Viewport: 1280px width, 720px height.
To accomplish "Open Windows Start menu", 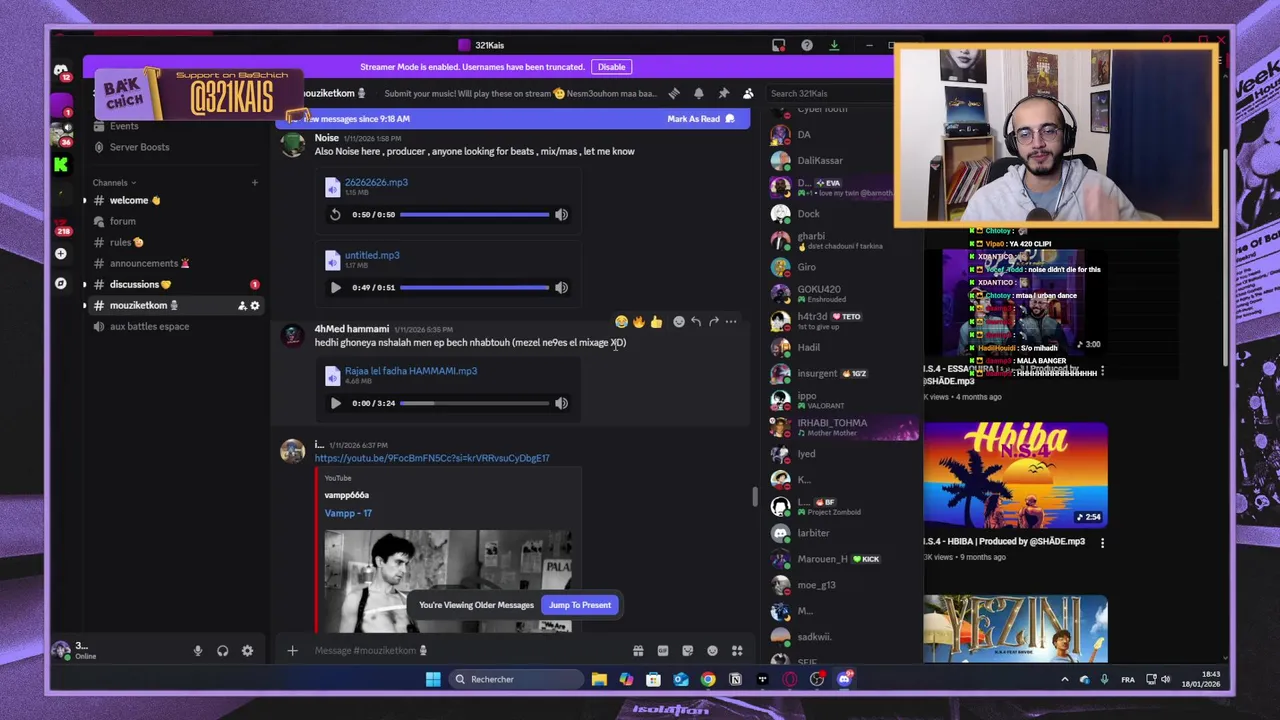I will point(433,679).
